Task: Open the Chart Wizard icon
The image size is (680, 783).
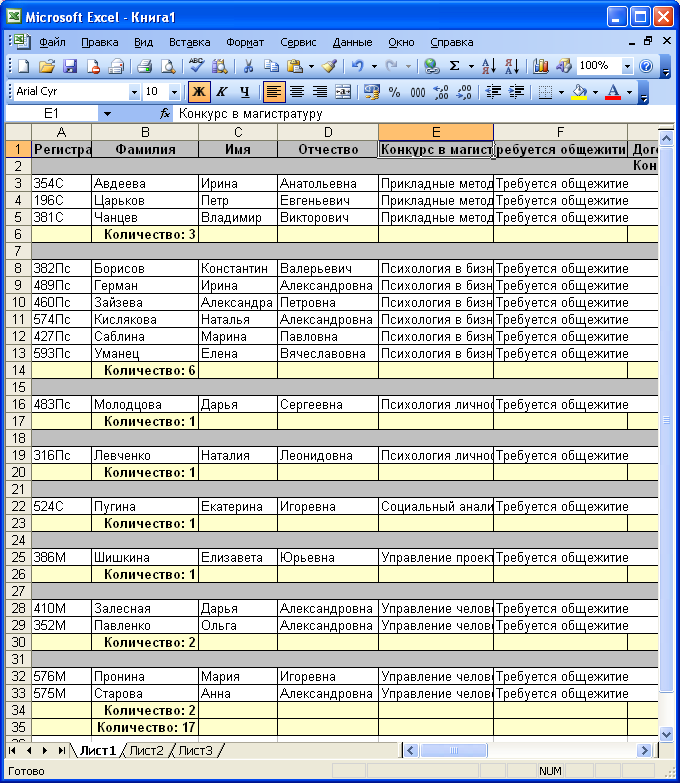Action: (541, 66)
